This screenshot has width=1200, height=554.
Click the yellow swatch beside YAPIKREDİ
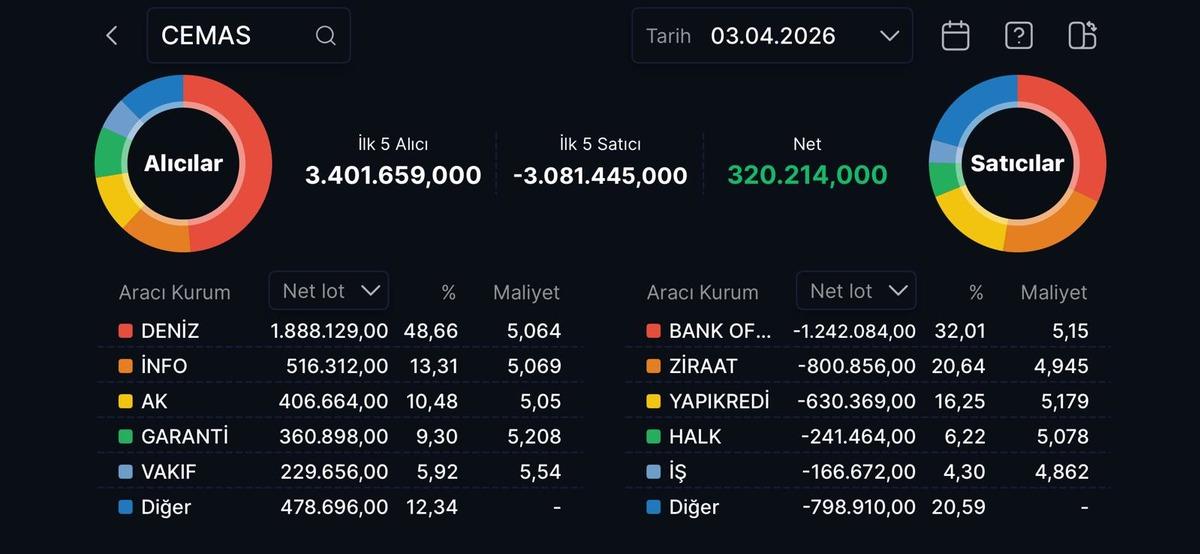[x=654, y=402]
